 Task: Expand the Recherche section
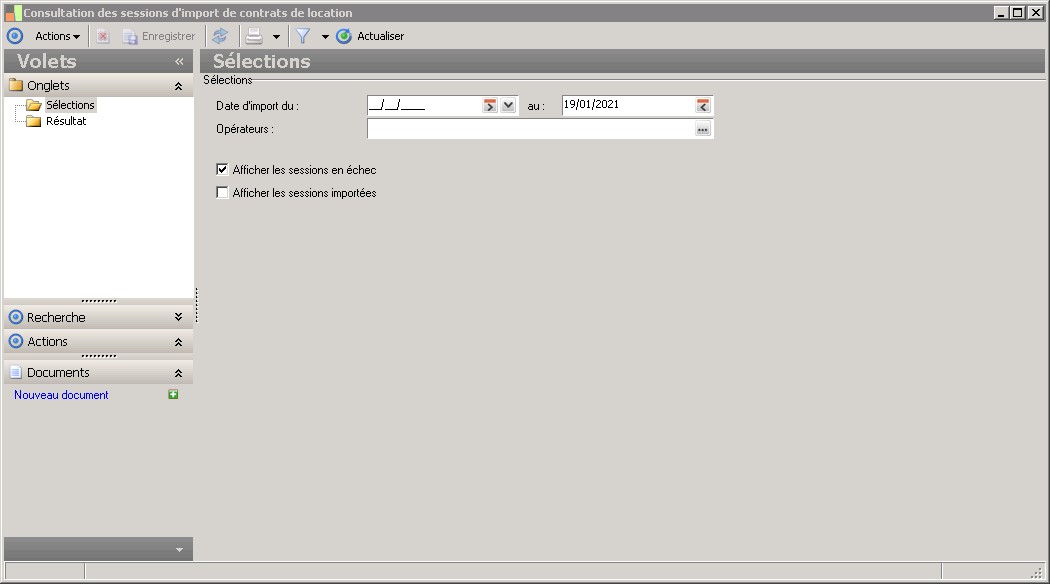[178, 317]
